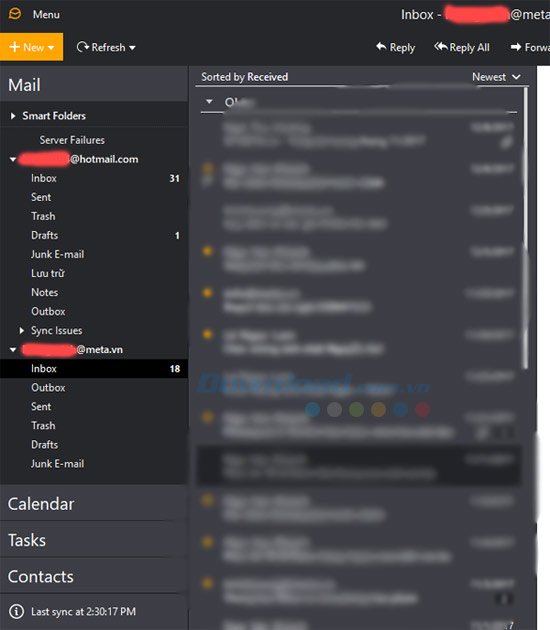Switch to the Contacts section

pyautogui.click(x=94, y=576)
